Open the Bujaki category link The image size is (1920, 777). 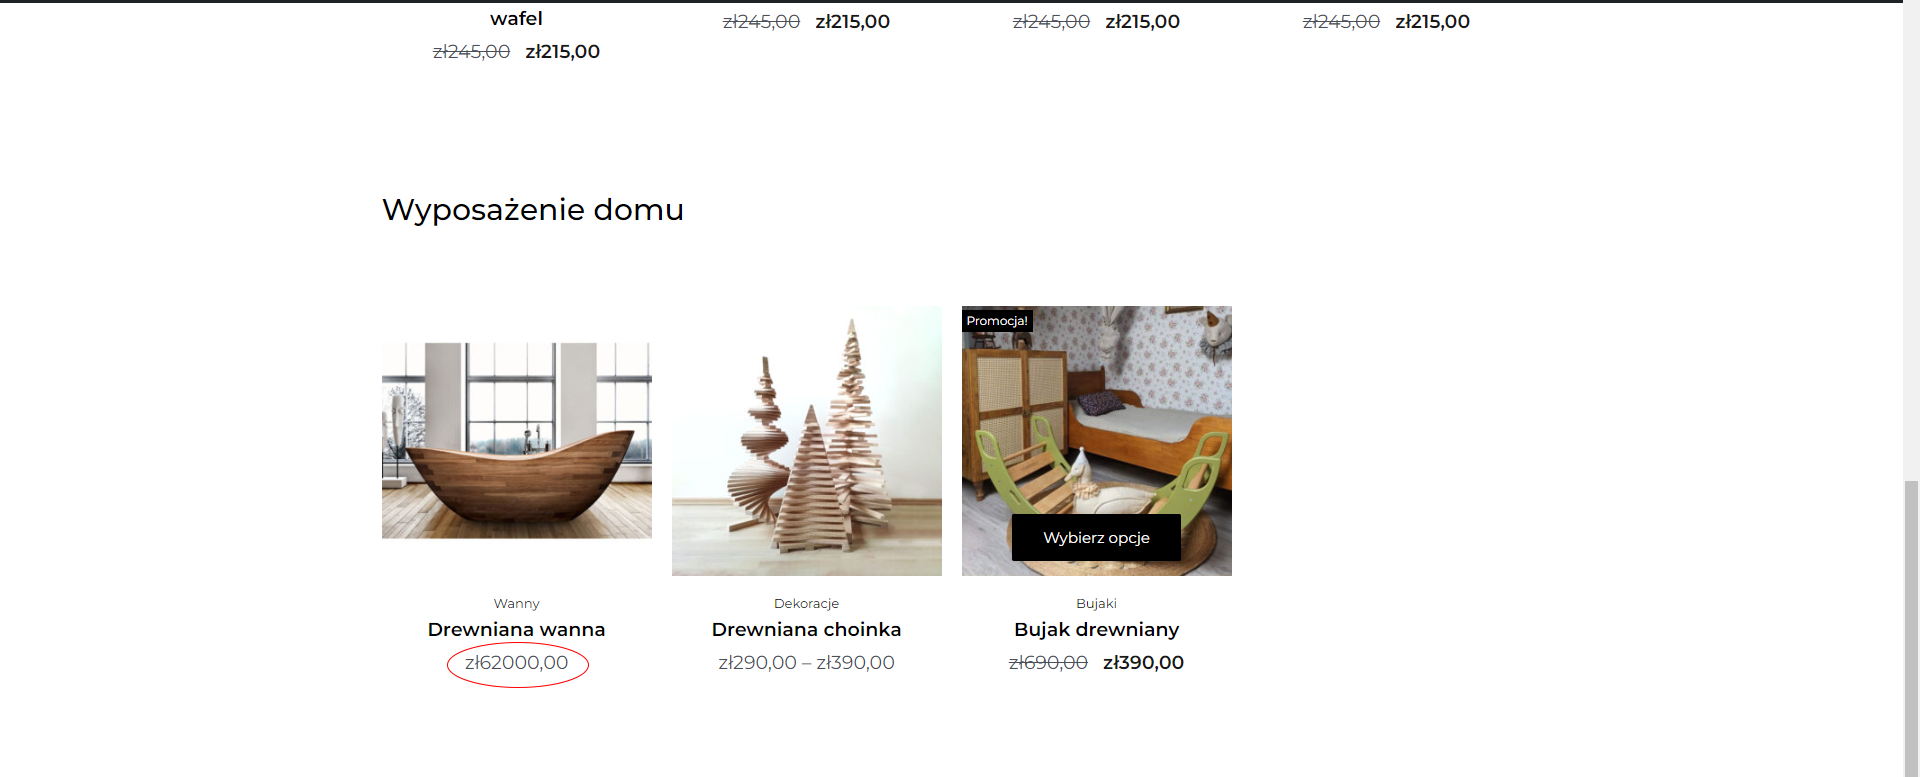[1096, 603]
